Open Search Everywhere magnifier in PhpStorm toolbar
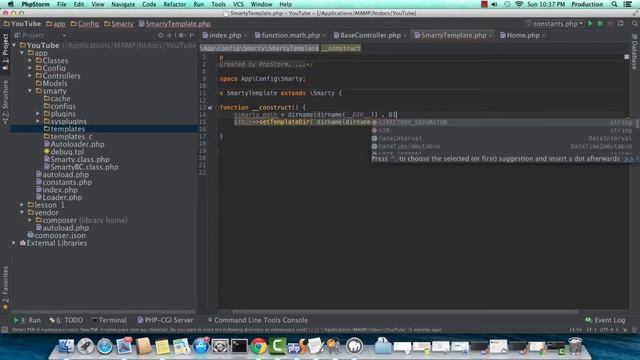This screenshot has width=640, height=360. click(635, 24)
